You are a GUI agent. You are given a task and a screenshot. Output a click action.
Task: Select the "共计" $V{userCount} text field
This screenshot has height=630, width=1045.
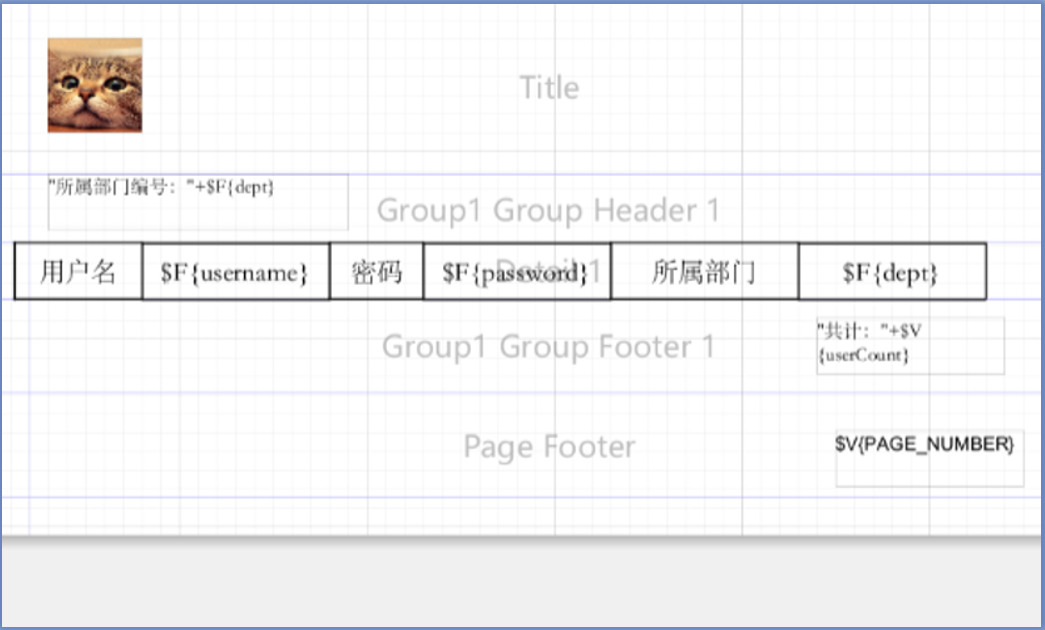coord(910,345)
